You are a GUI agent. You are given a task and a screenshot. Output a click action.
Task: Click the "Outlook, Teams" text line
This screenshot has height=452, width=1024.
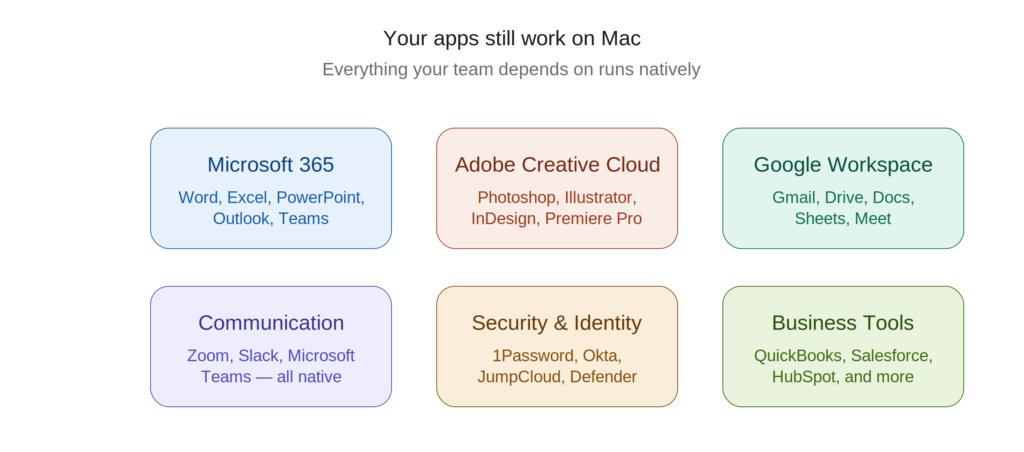(271, 218)
